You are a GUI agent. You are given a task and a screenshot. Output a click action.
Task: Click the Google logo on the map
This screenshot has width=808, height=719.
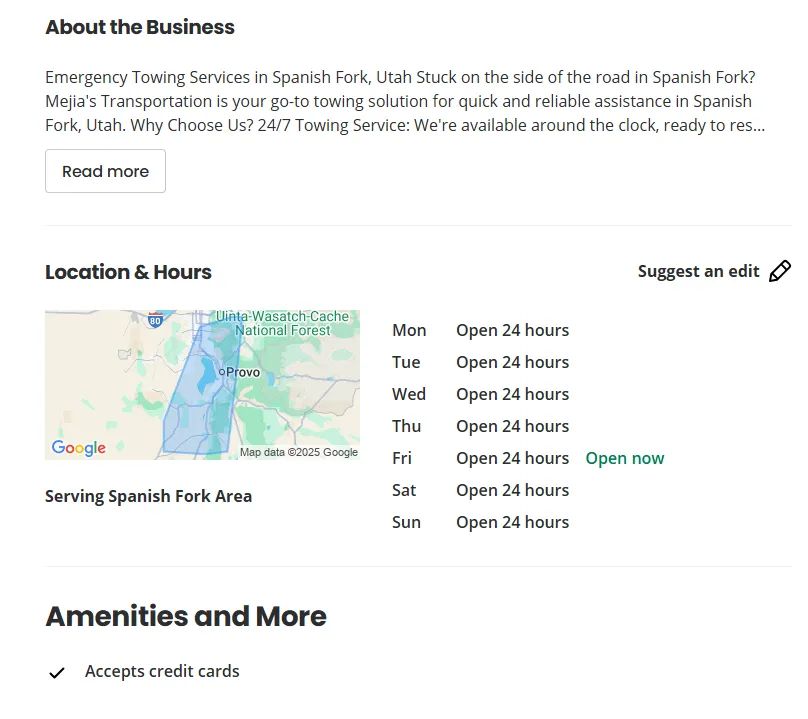[78, 447]
